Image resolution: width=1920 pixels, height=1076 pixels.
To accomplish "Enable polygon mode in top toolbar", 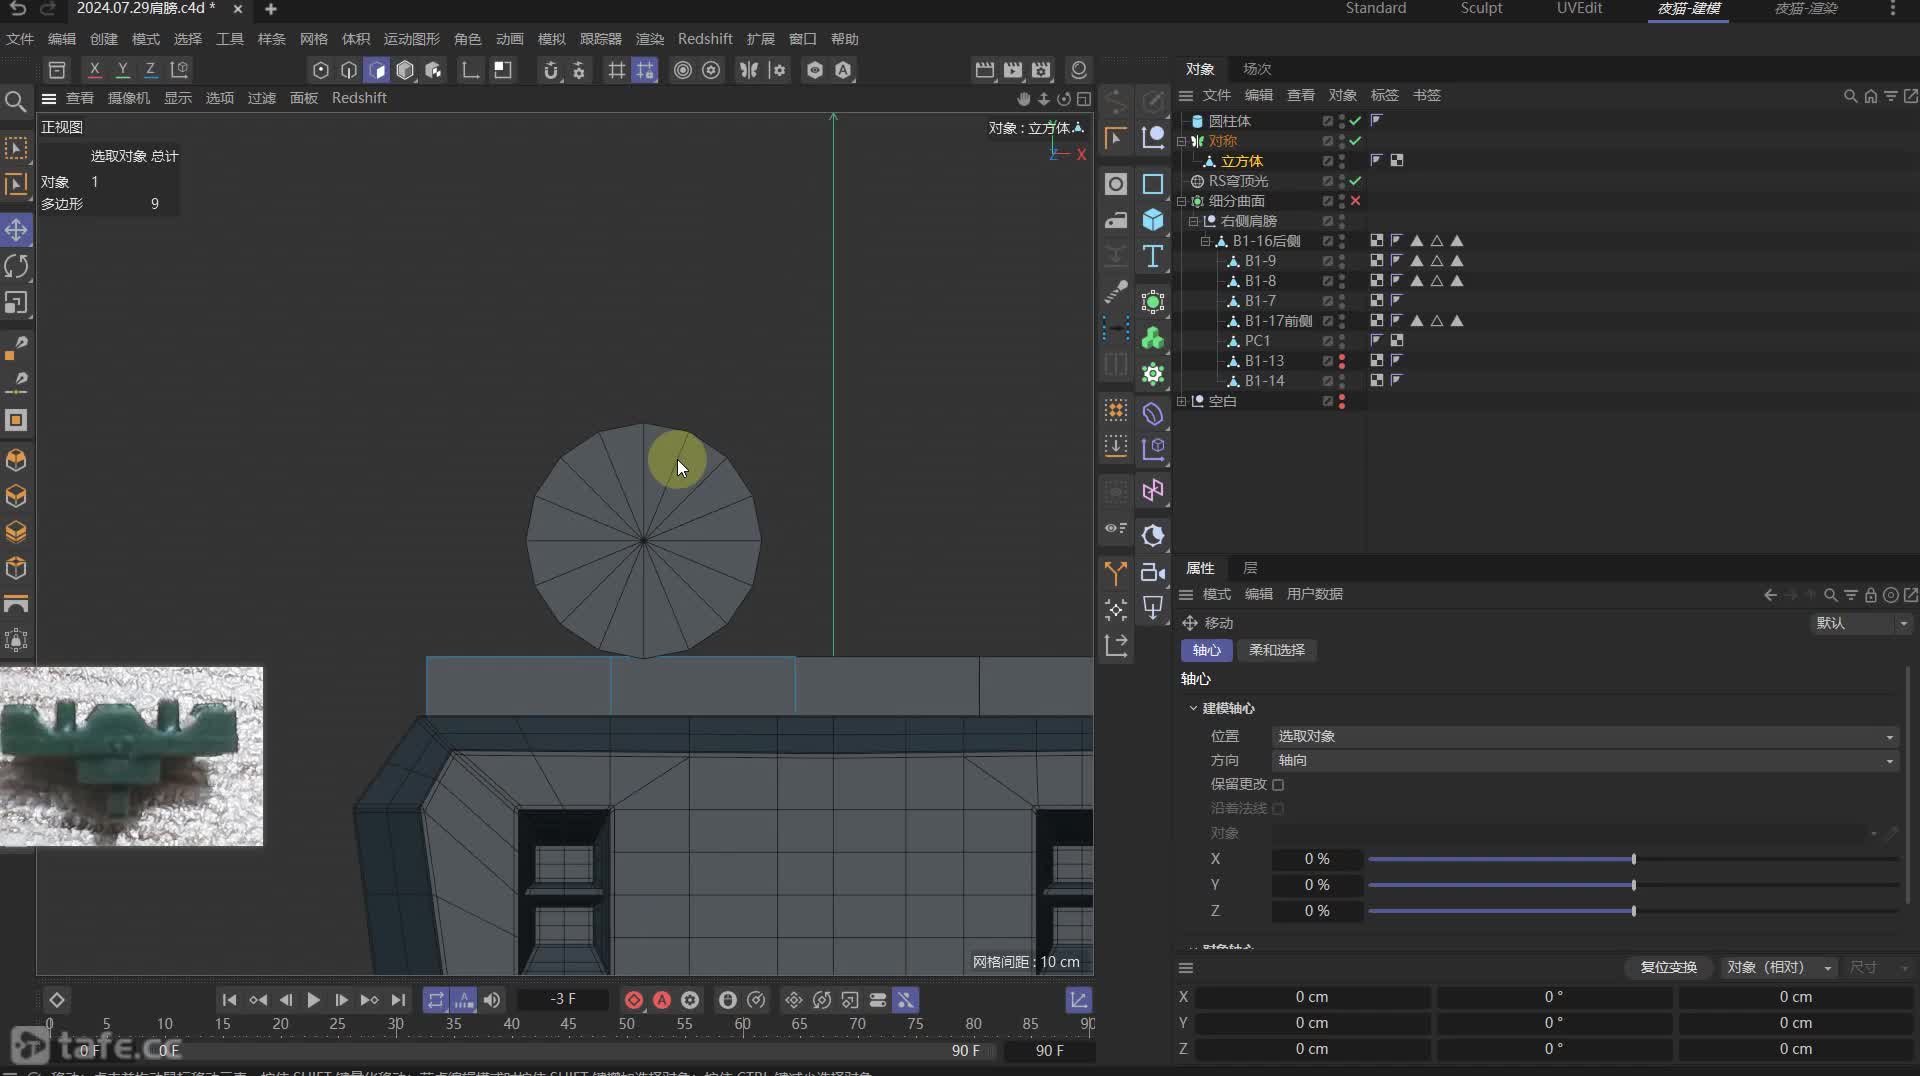I will pyautogui.click(x=377, y=70).
